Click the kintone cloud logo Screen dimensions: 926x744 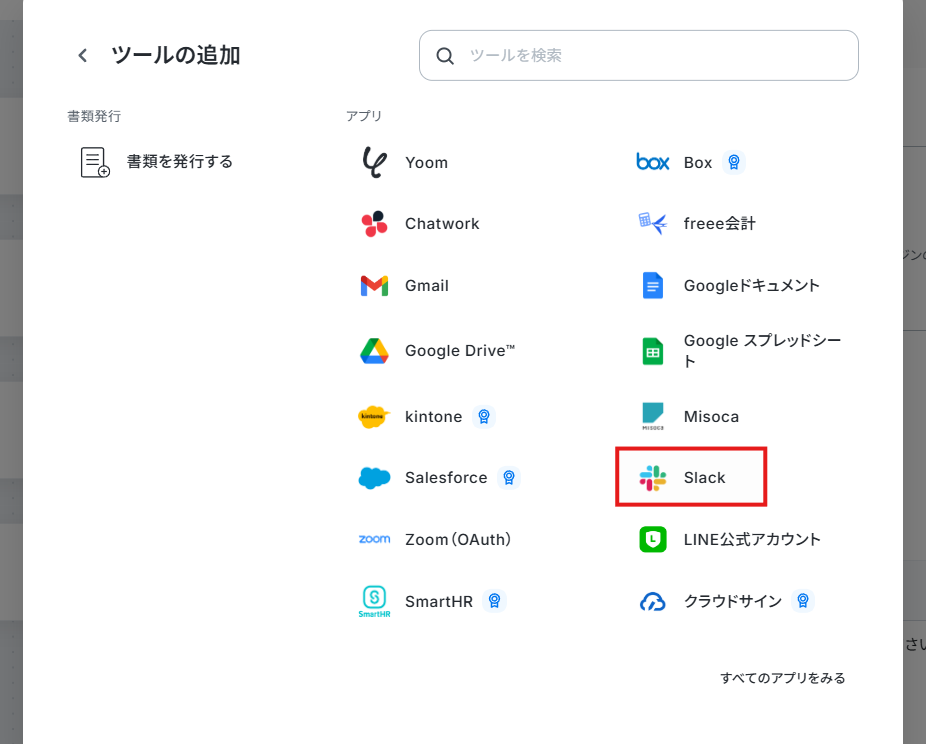pos(374,417)
